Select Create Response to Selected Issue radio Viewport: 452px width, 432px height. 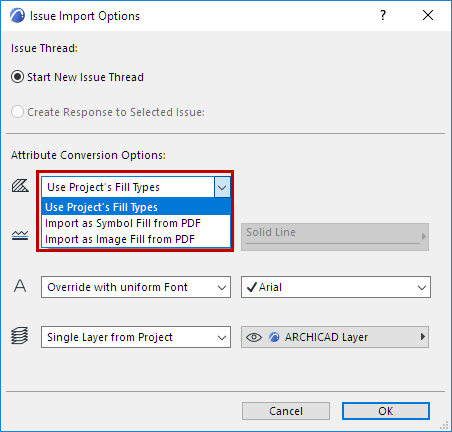[x=17, y=112]
